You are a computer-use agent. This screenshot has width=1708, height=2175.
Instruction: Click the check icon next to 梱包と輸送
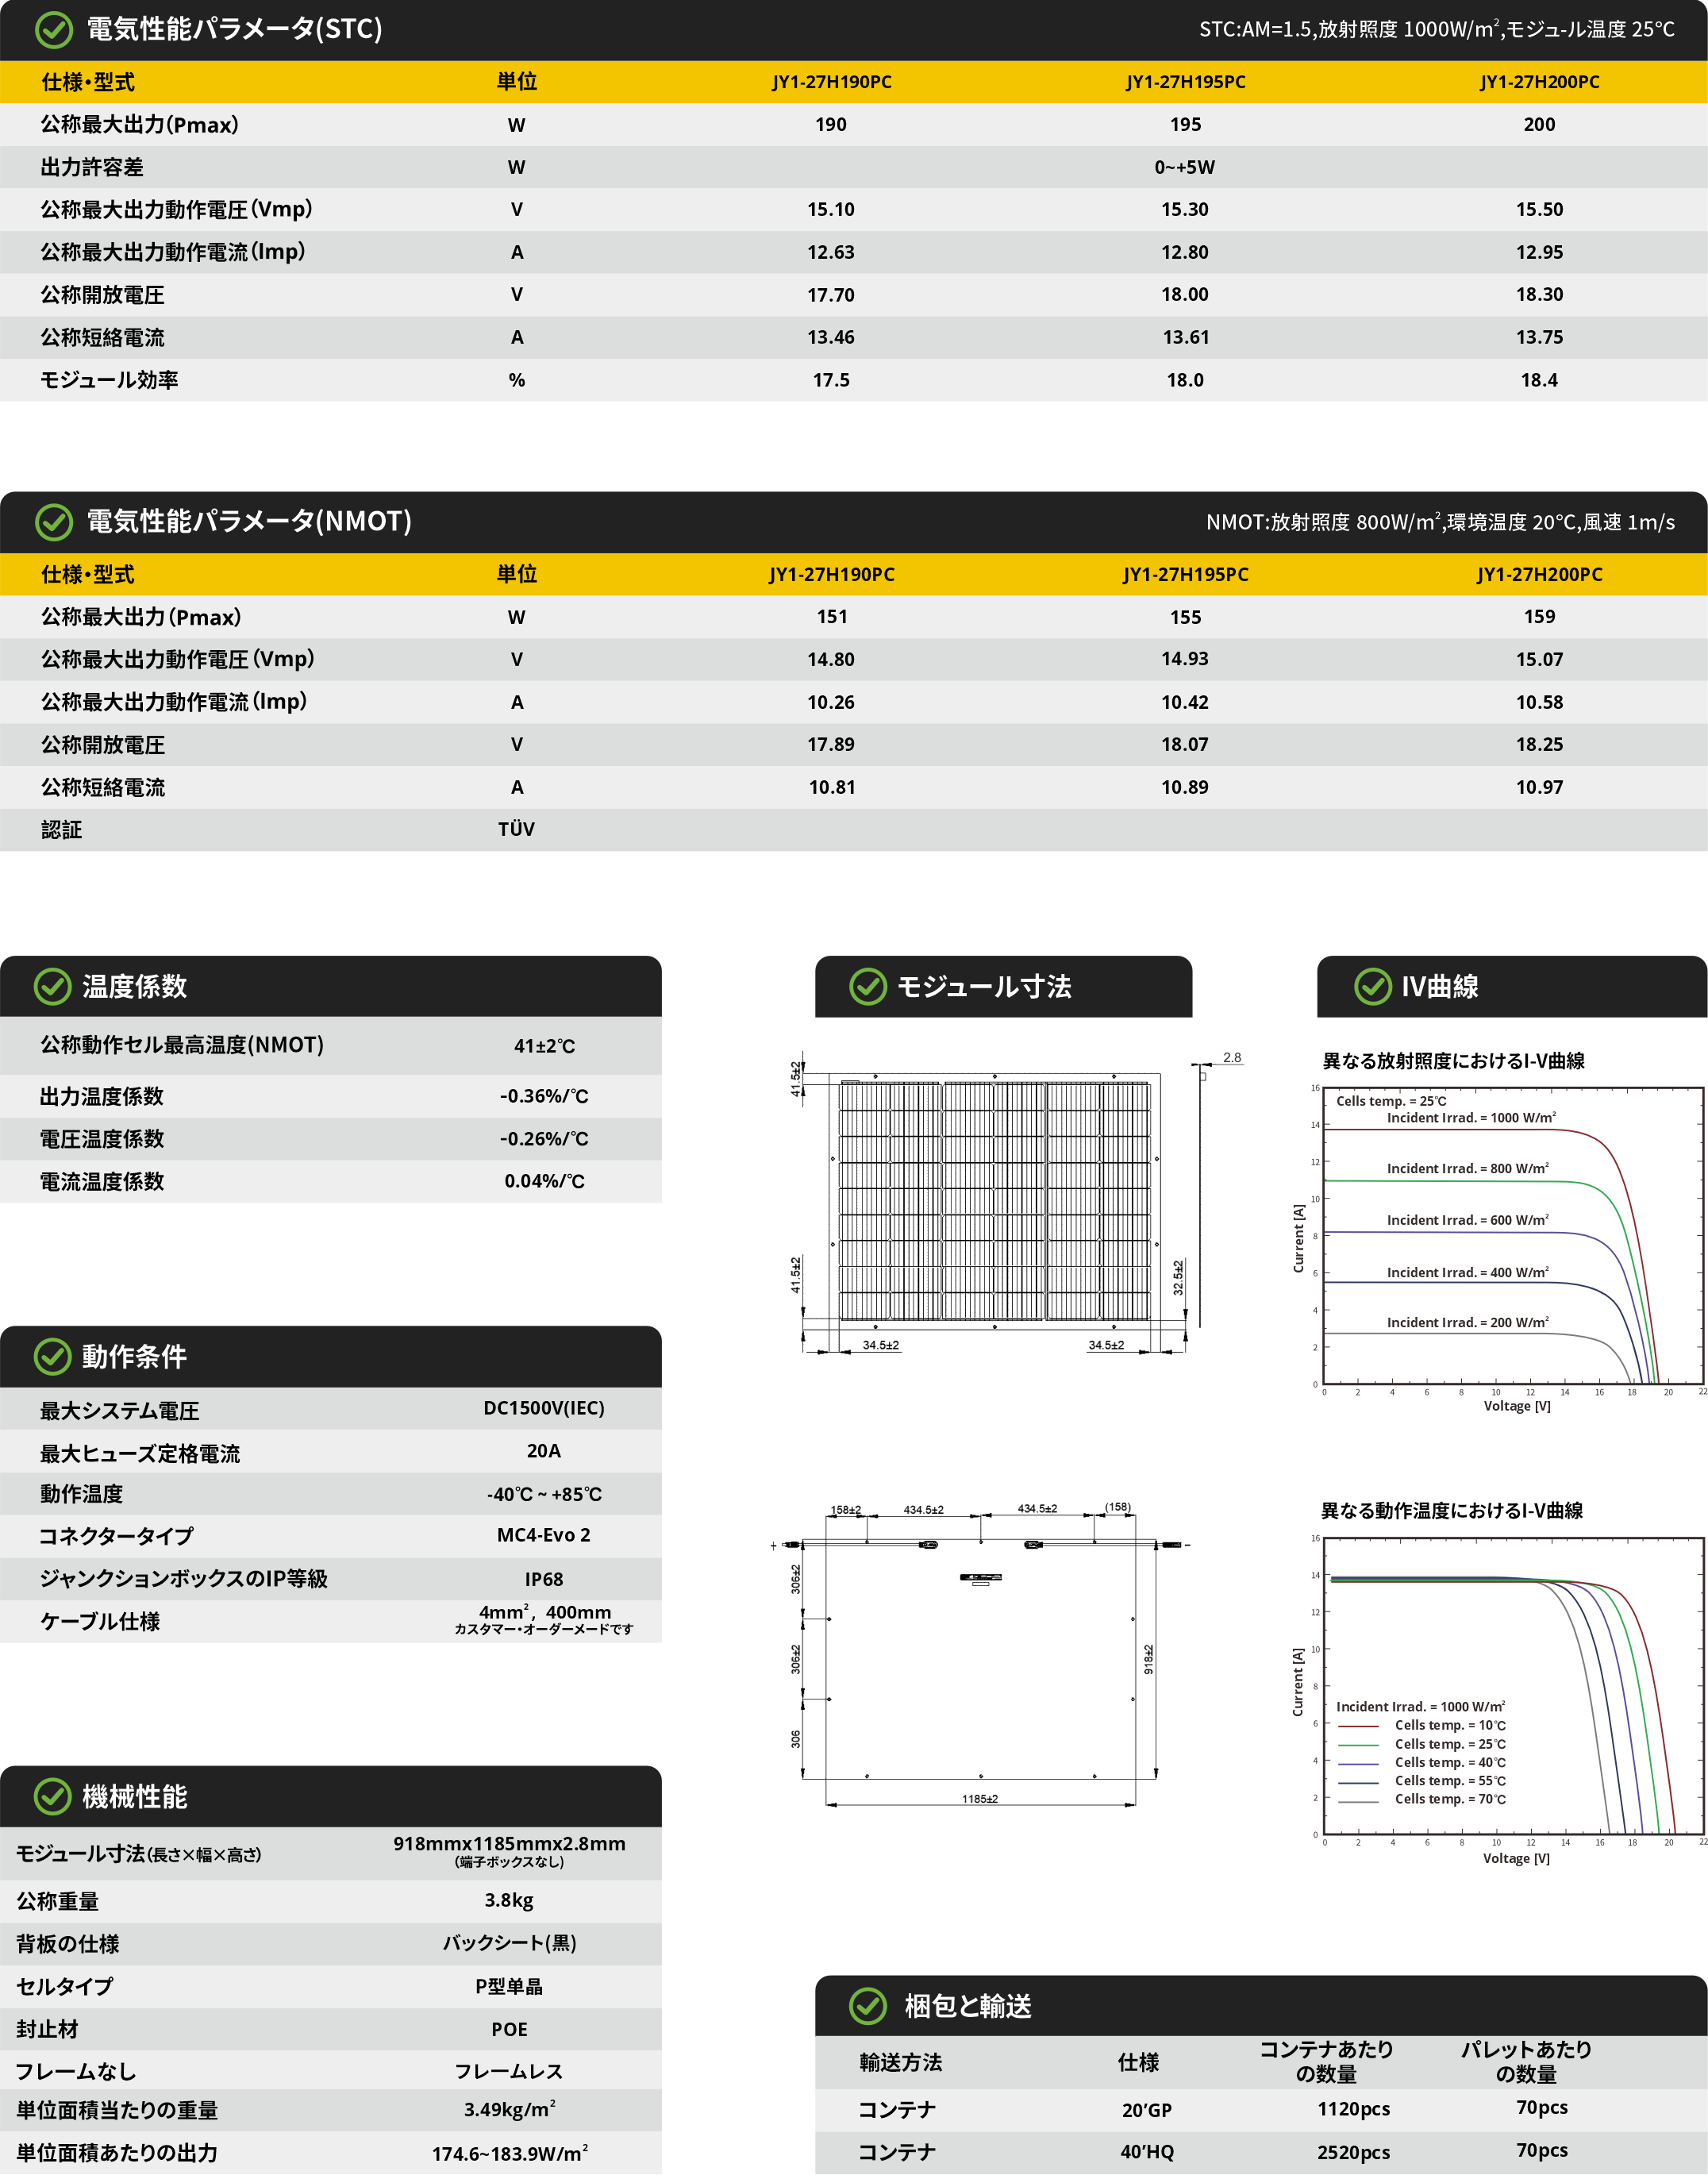point(868,2006)
